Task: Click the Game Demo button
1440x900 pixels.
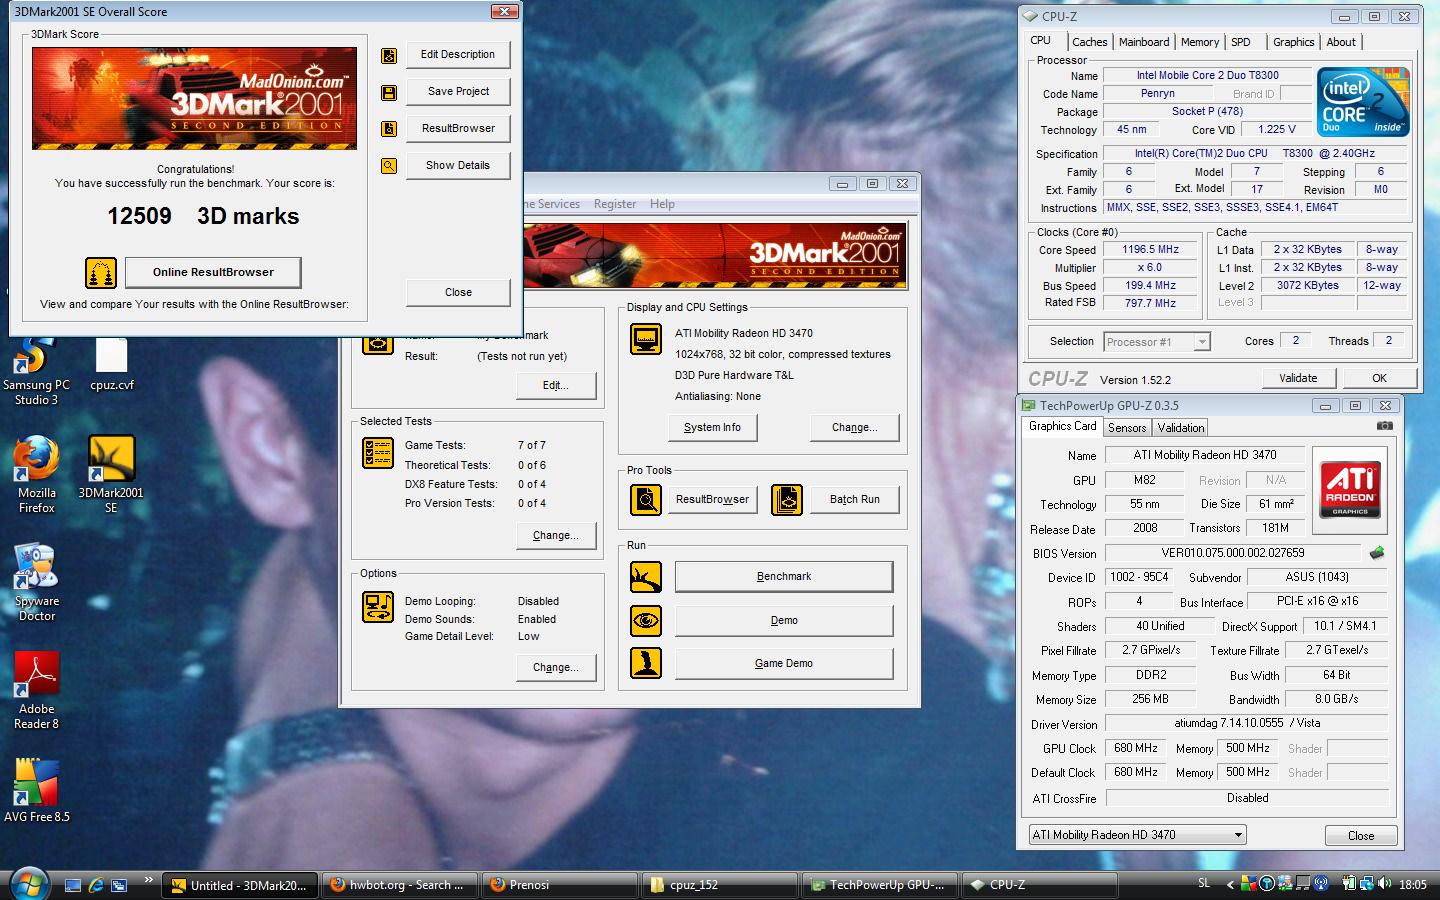Action: click(x=784, y=664)
